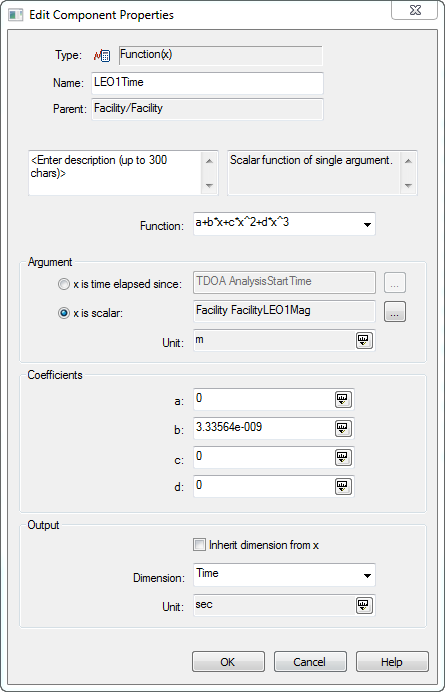Click the Name field containing LEO1Time
The image size is (445, 692).
pos(207,83)
